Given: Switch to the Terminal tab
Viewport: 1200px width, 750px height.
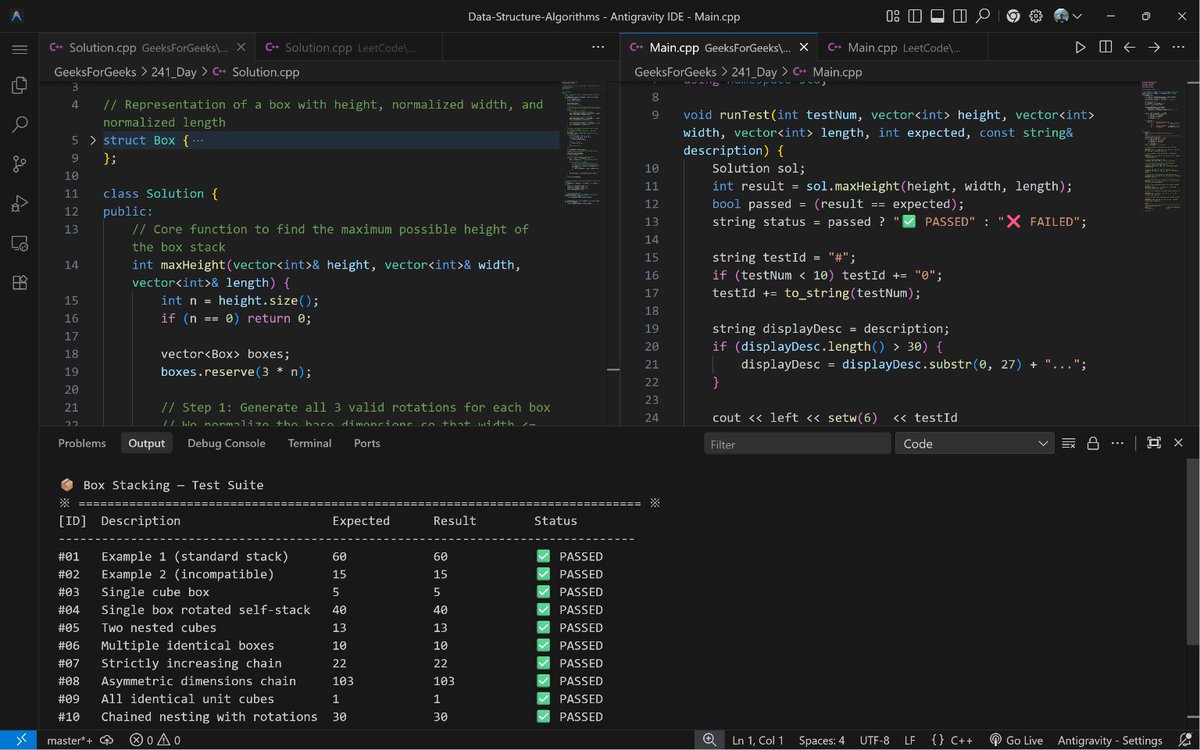Looking at the screenshot, I should pos(310,443).
